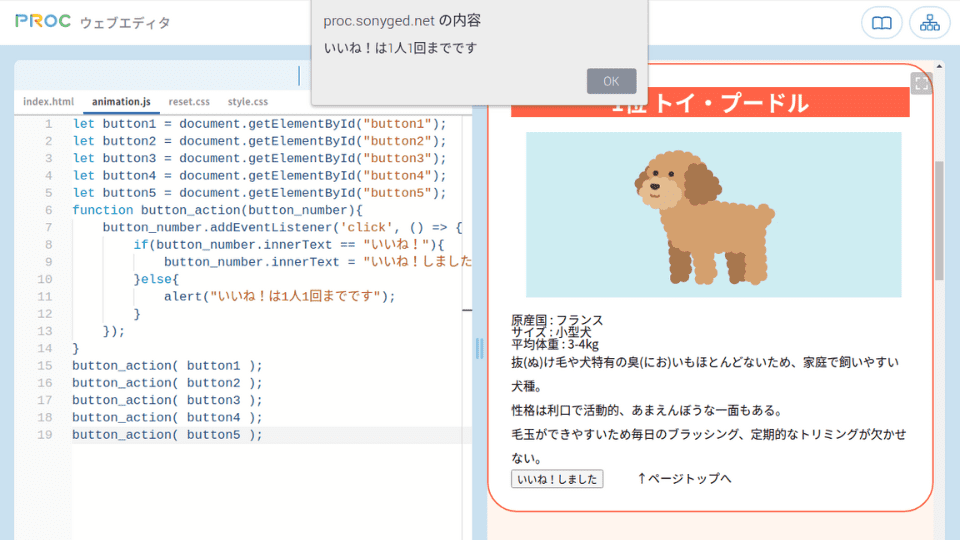960x540 pixels.
Task: Click line 15 button_action( button1 ) call
Action: (167, 366)
